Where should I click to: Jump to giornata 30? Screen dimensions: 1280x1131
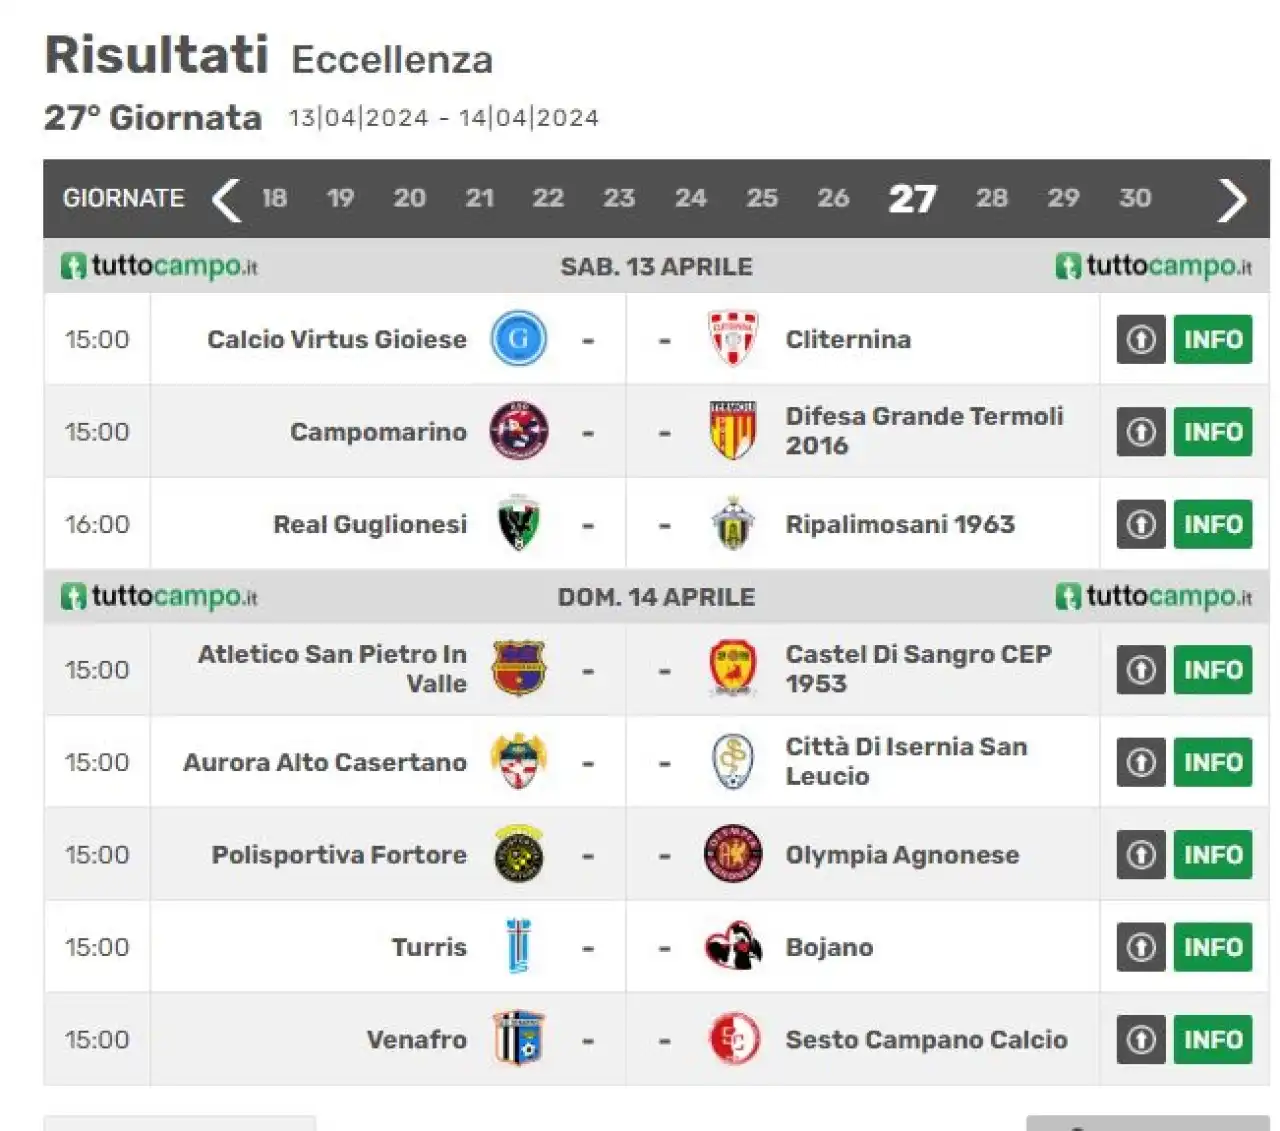click(1134, 198)
